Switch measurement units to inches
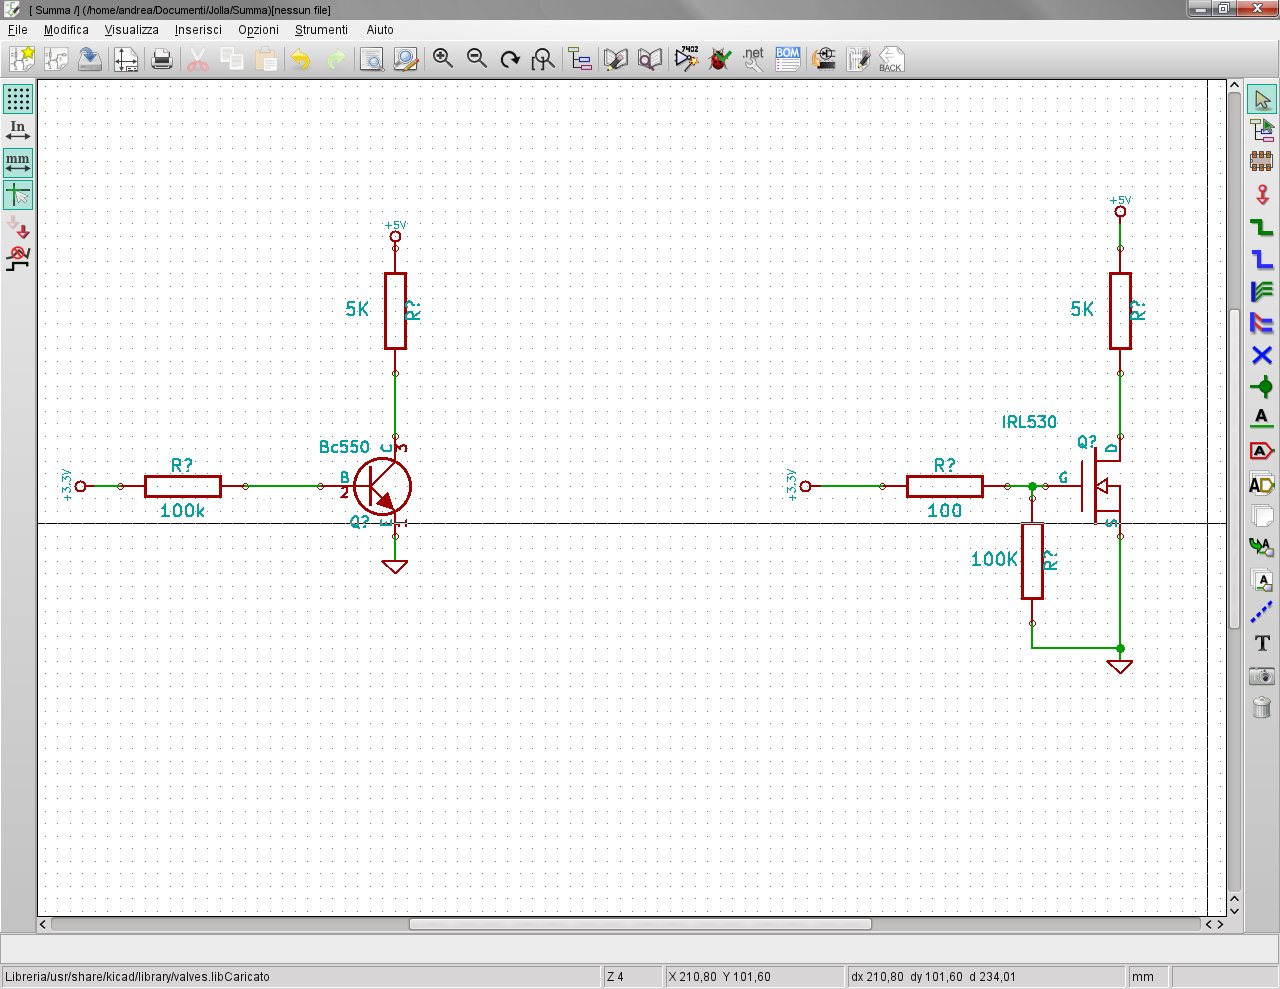The image size is (1280, 989). (x=17, y=128)
